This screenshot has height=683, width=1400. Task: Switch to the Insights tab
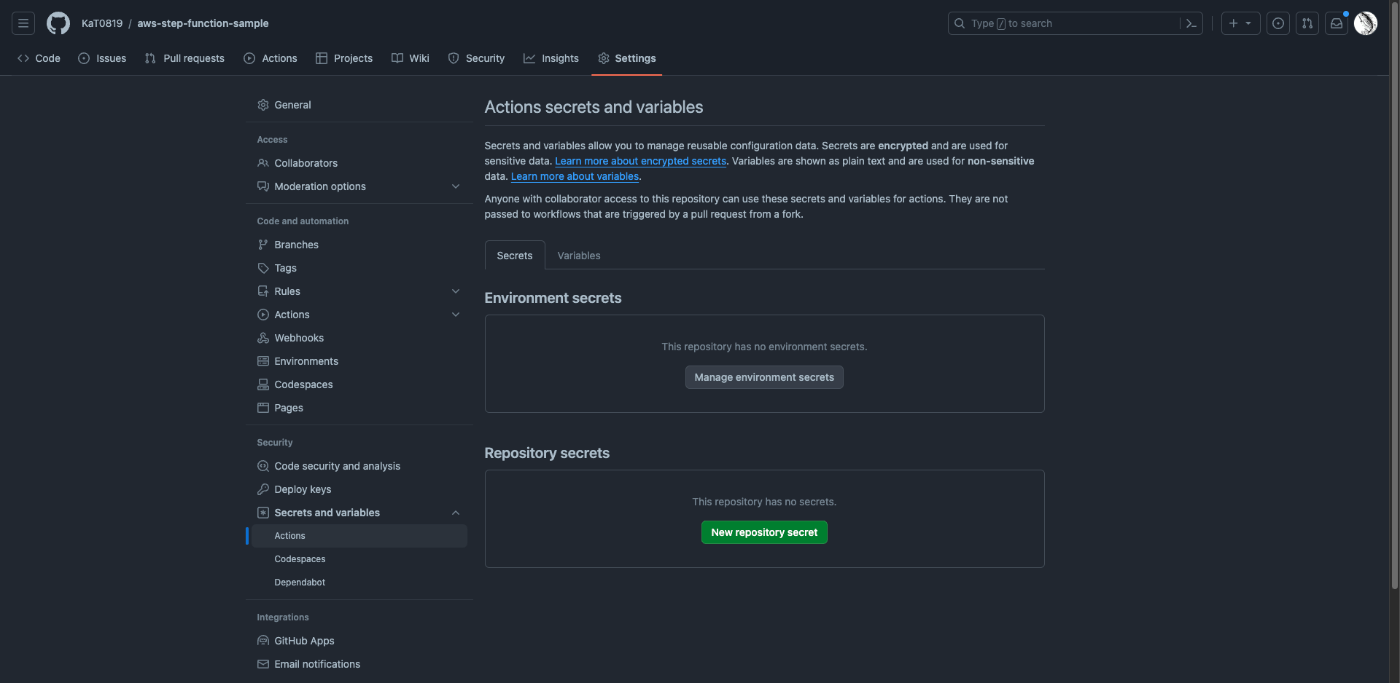click(551, 58)
